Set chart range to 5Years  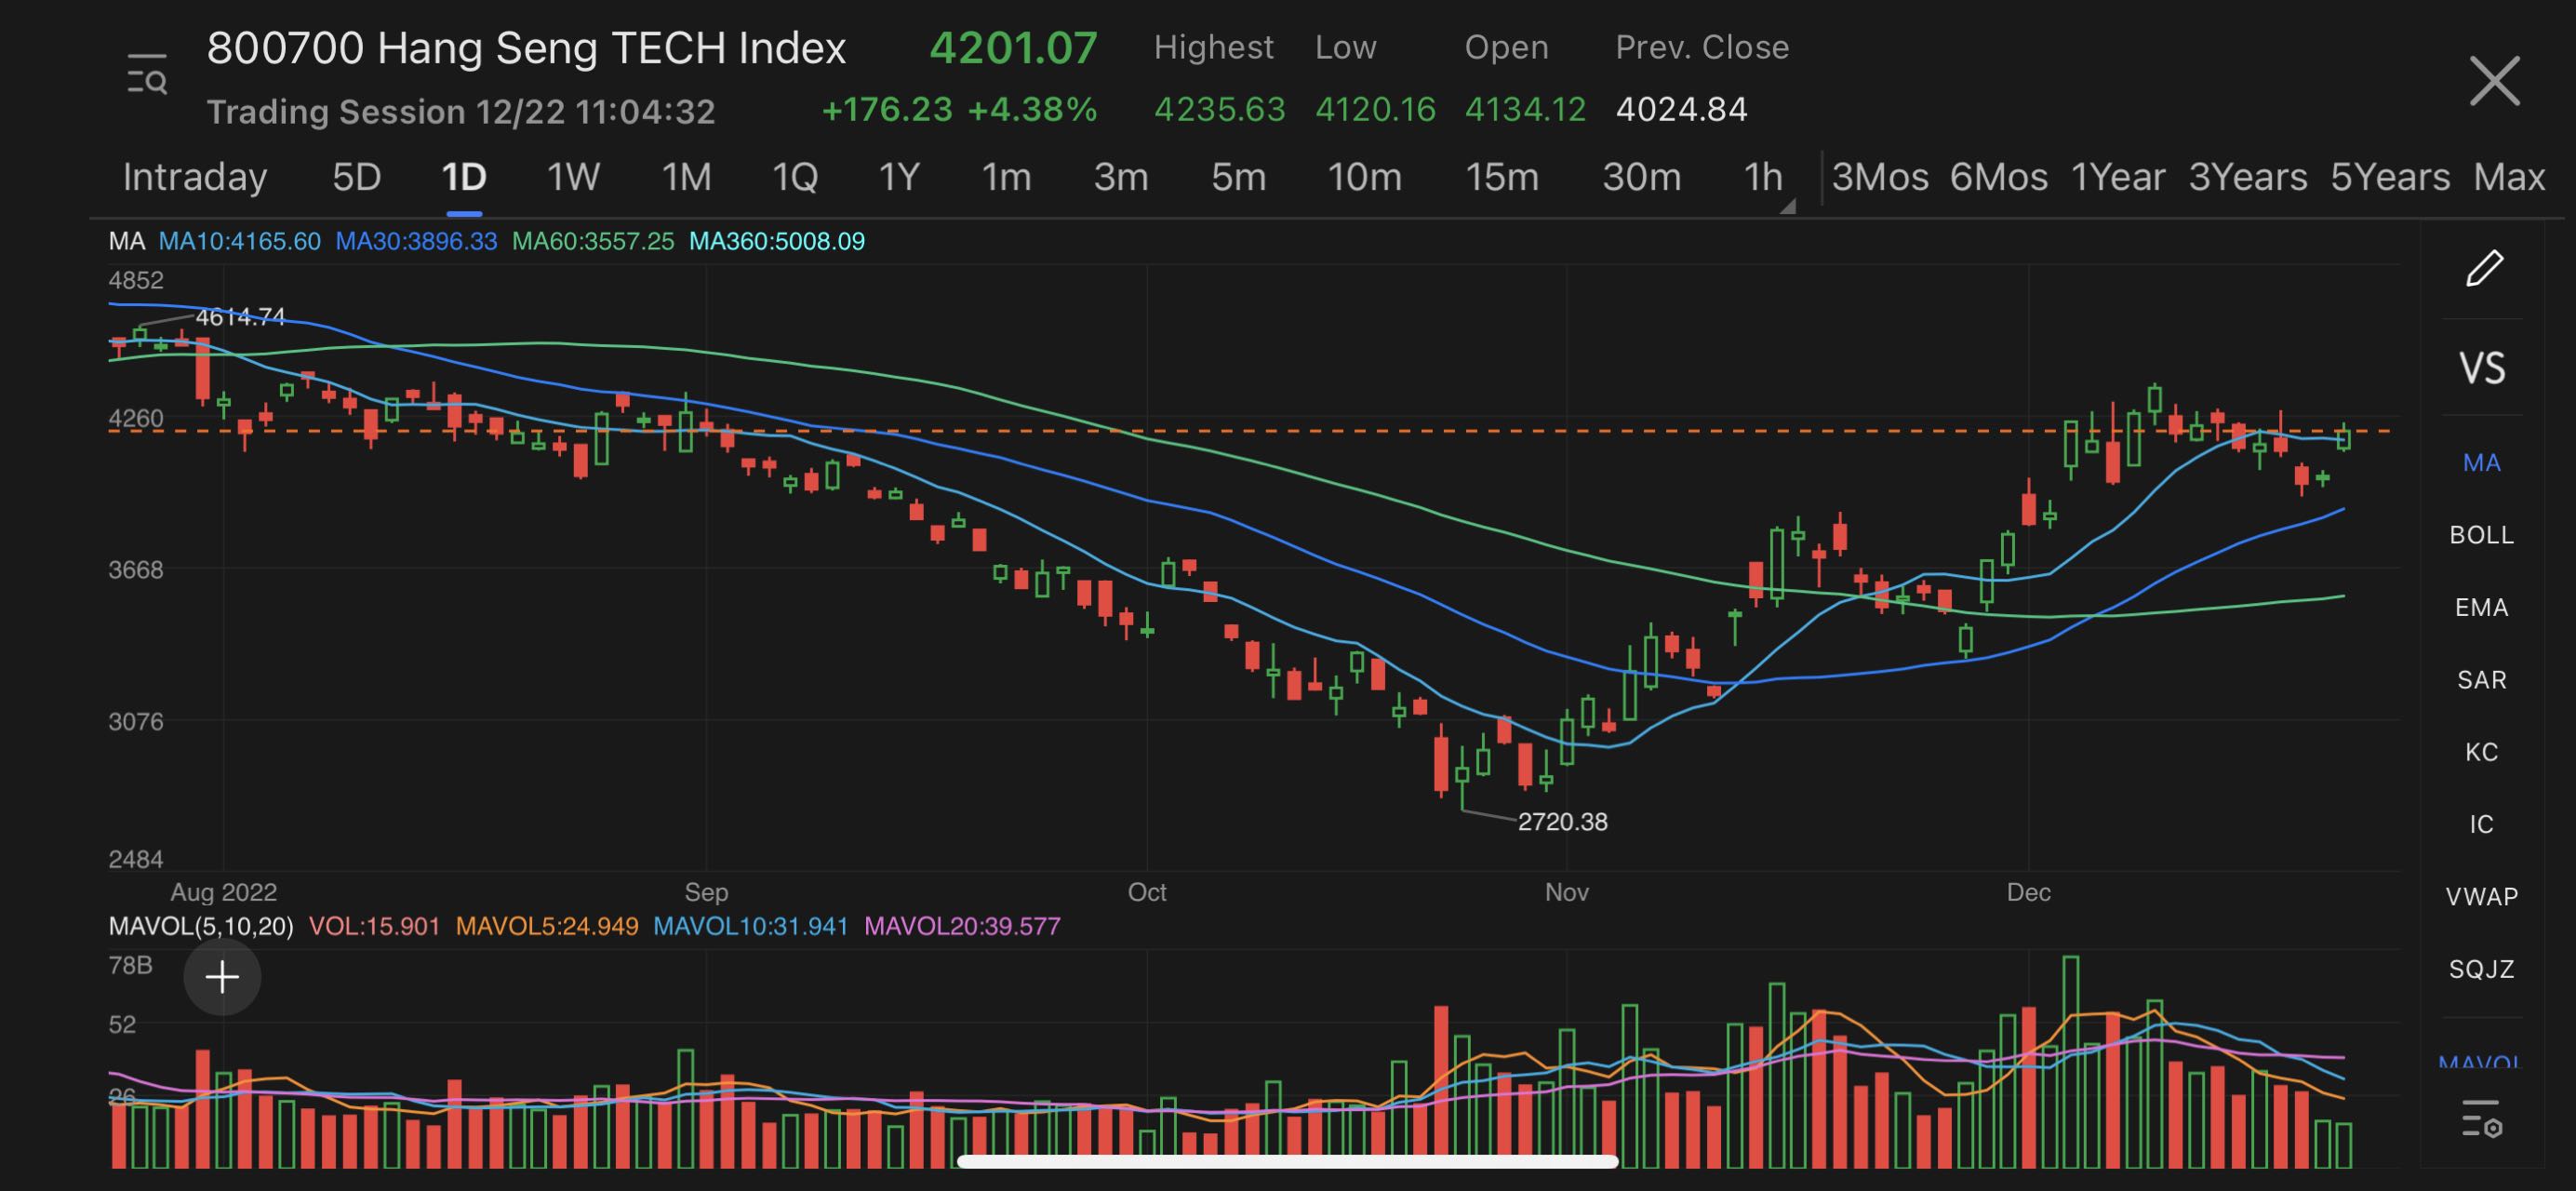[2390, 177]
